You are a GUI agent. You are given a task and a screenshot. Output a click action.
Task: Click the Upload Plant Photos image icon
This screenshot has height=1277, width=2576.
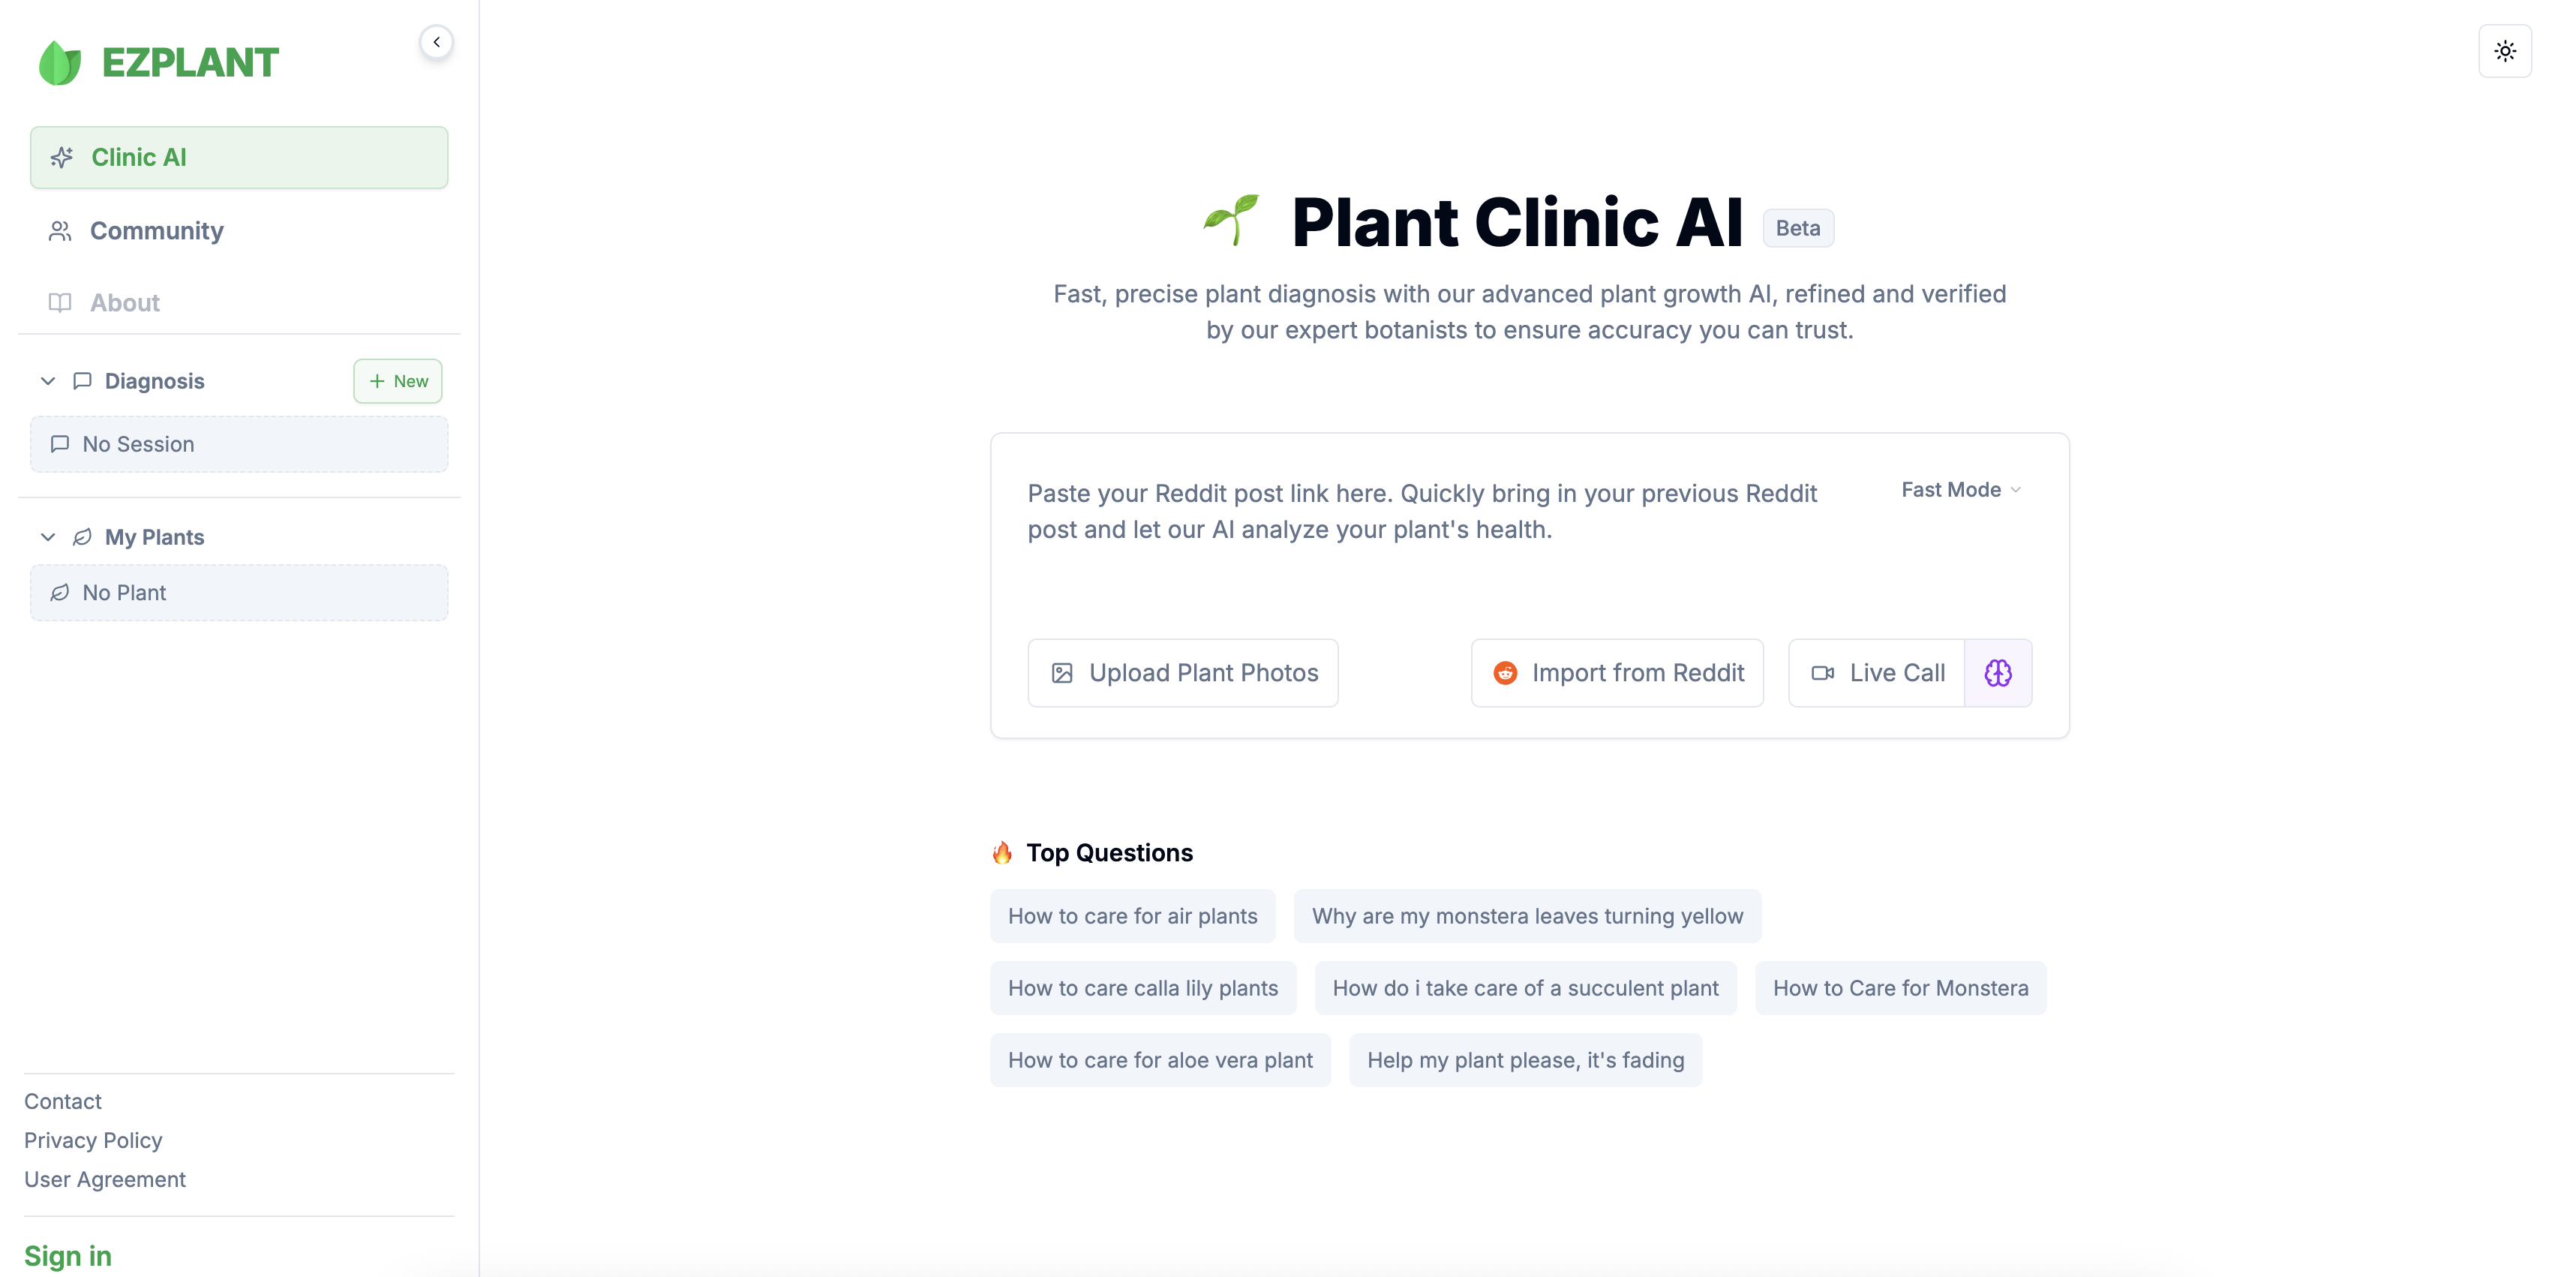[x=1062, y=673]
